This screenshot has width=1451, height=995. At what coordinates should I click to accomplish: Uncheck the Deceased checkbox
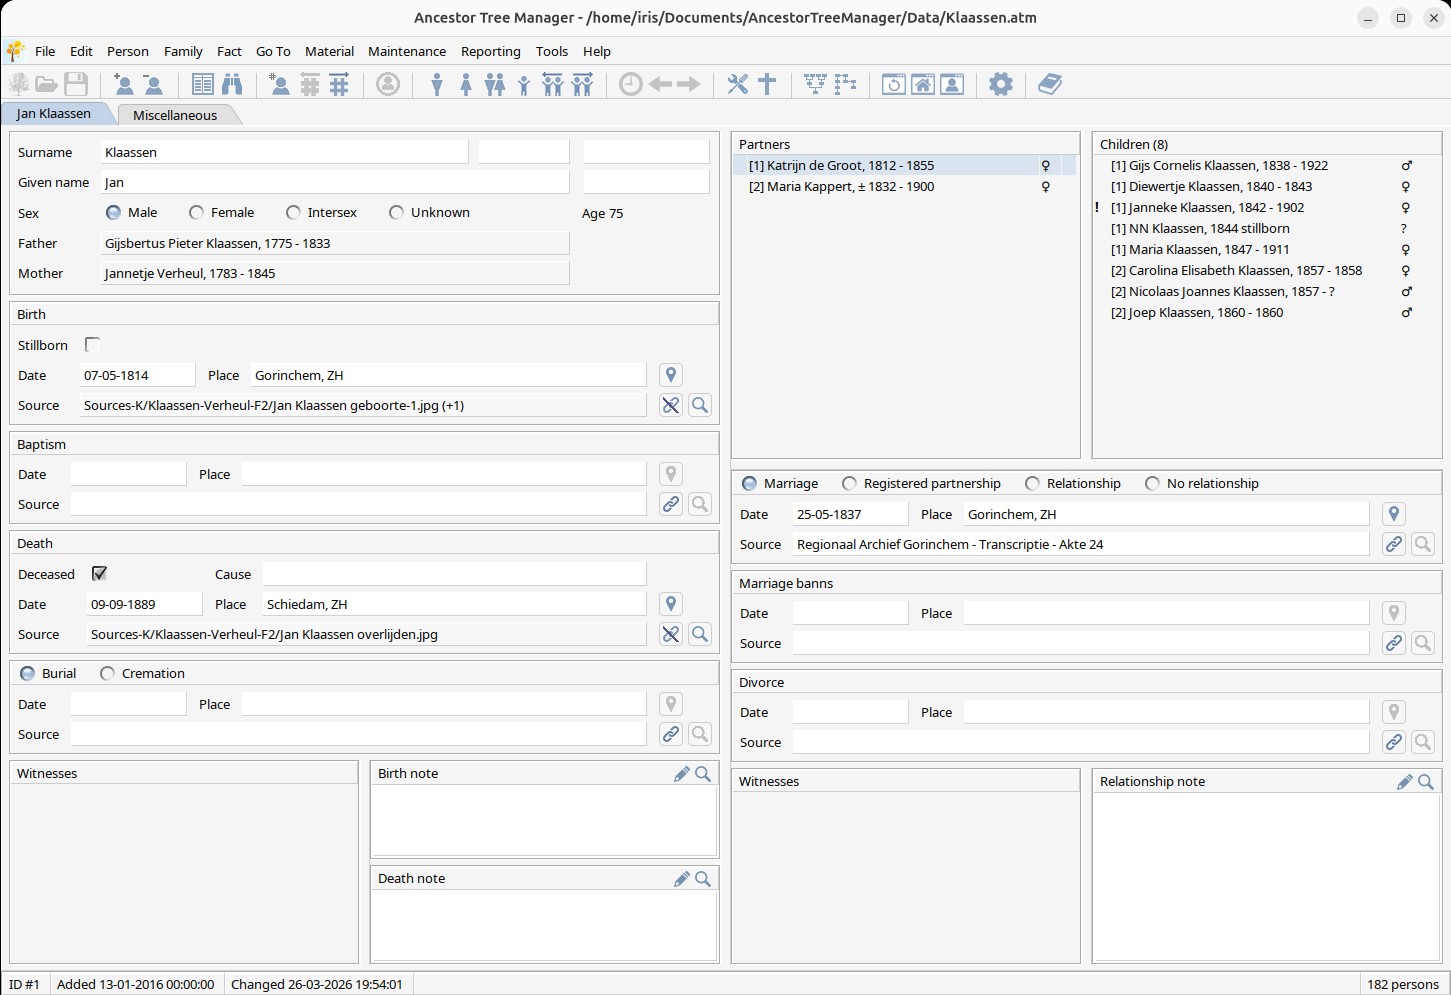coord(99,574)
